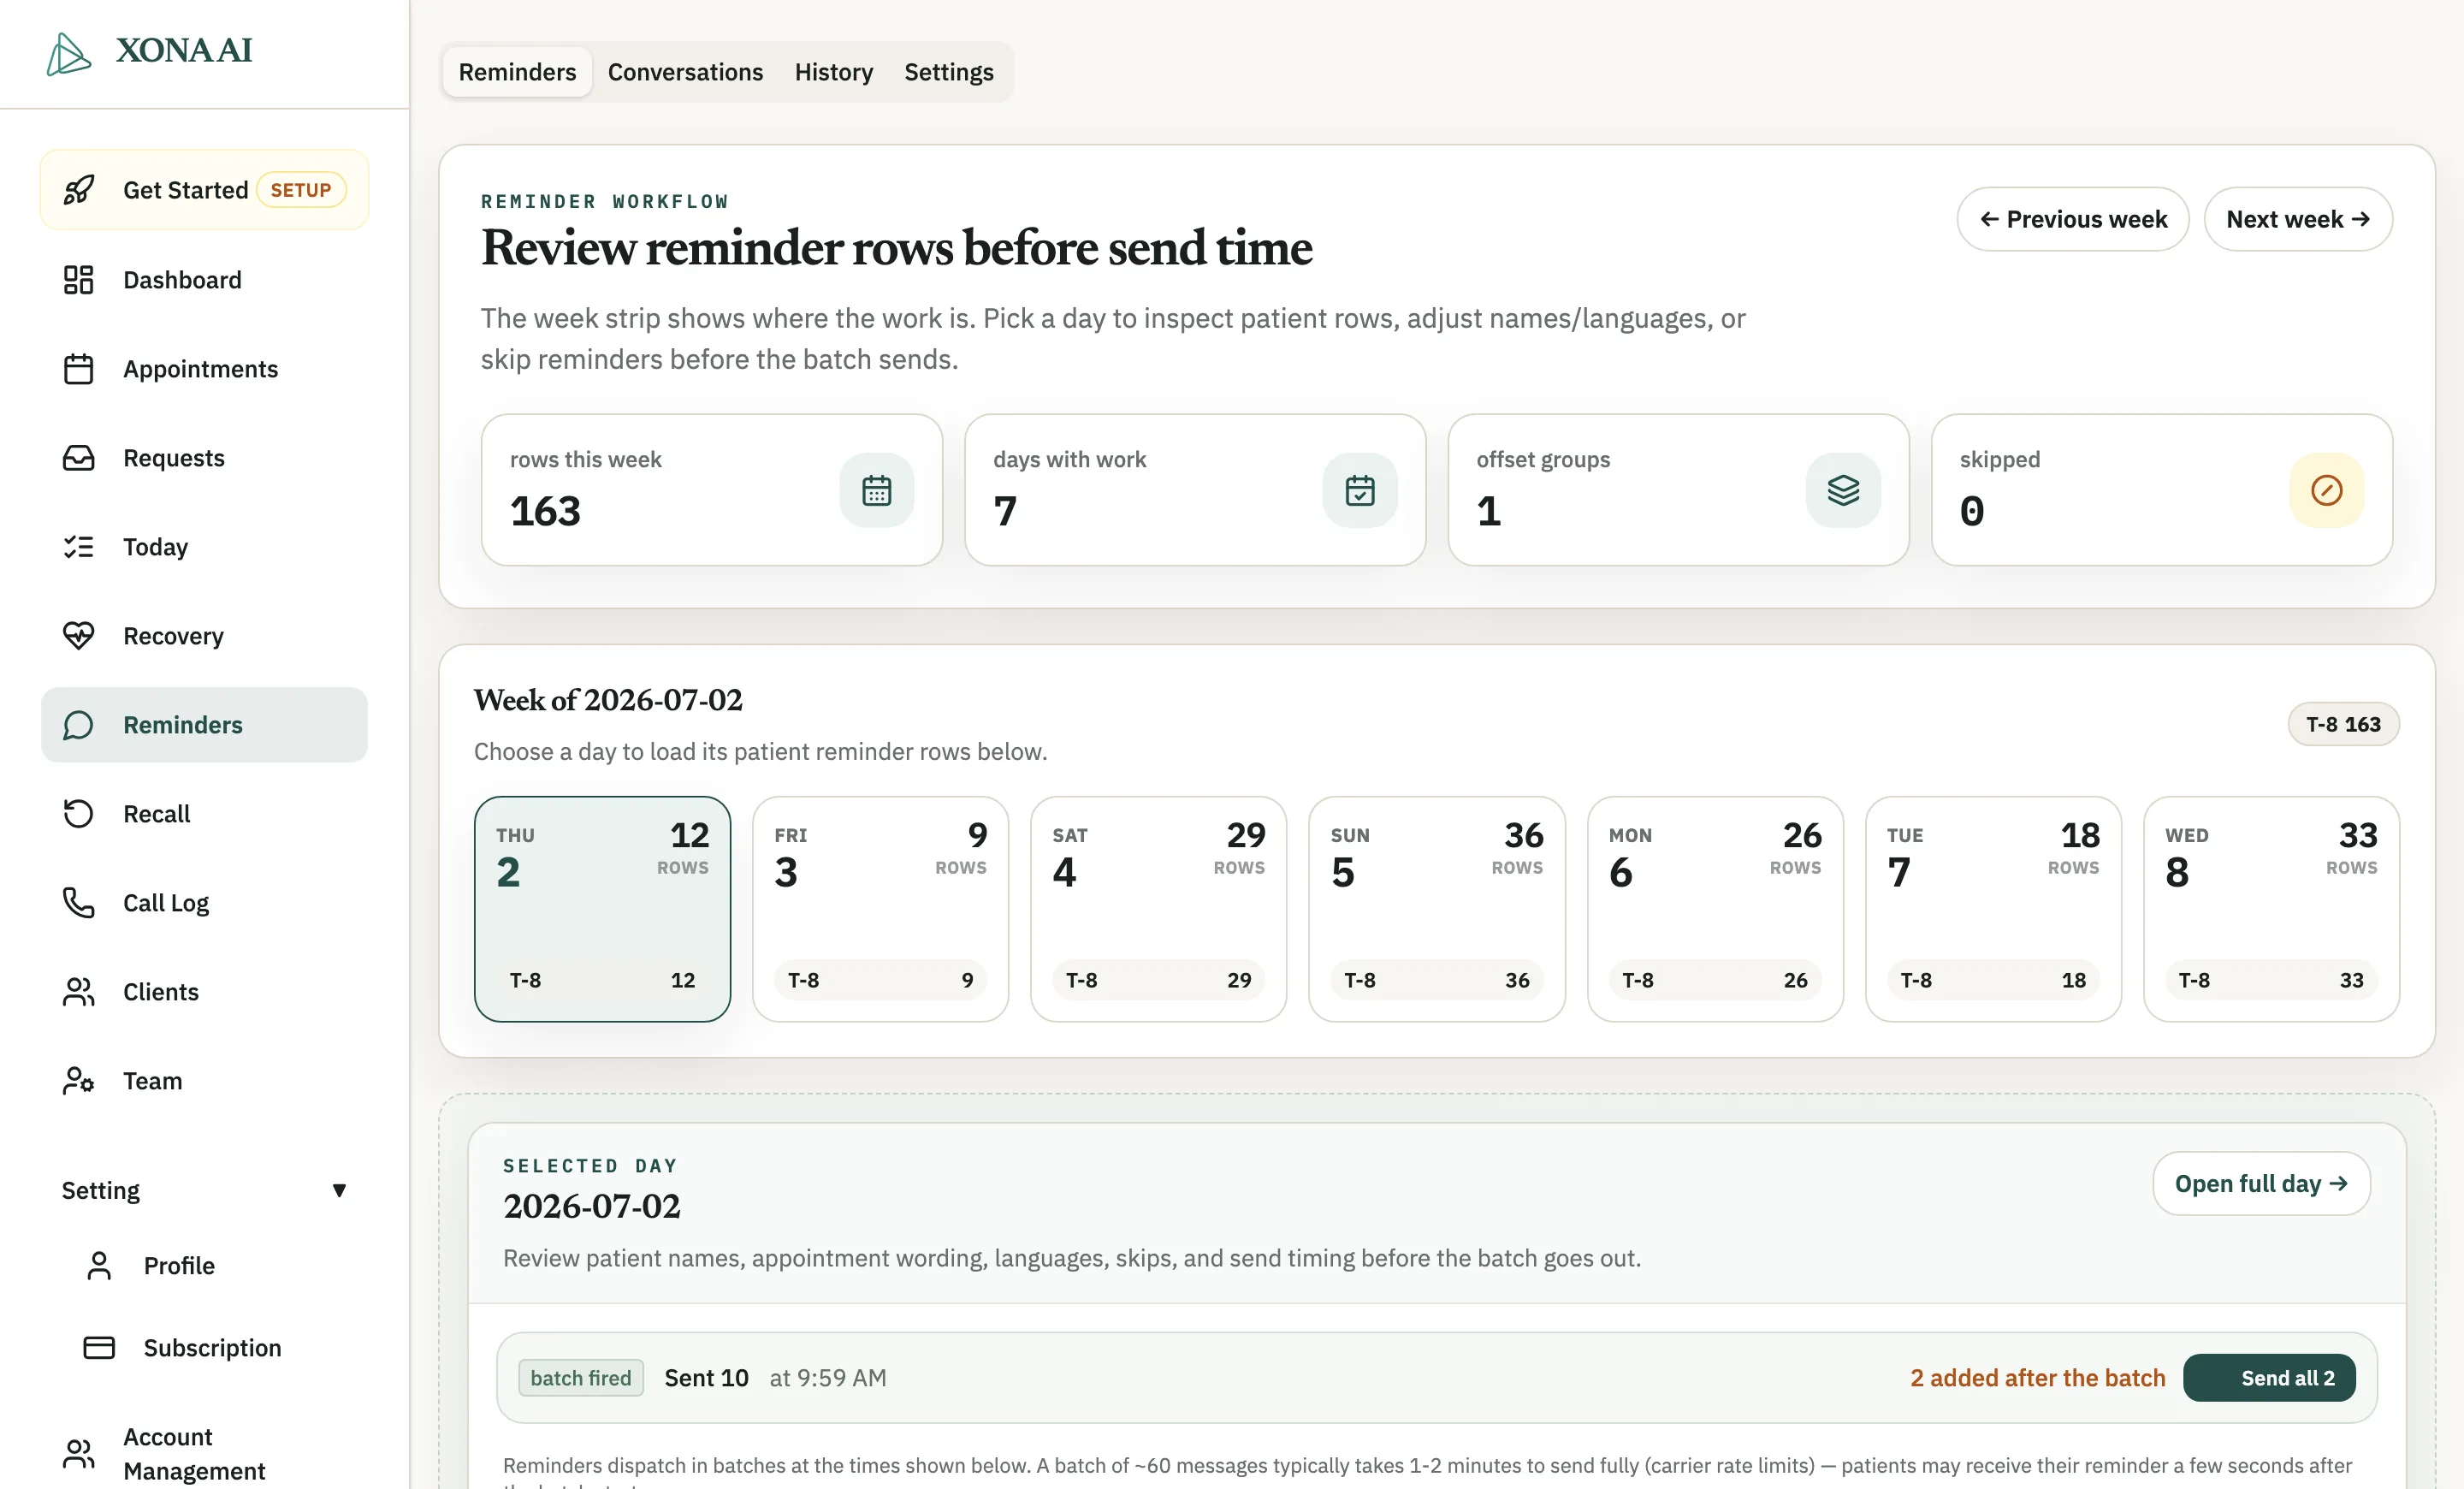The height and width of the screenshot is (1489, 2464).
Task: Open Appointments in the sidebar
Action: coord(204,369)
